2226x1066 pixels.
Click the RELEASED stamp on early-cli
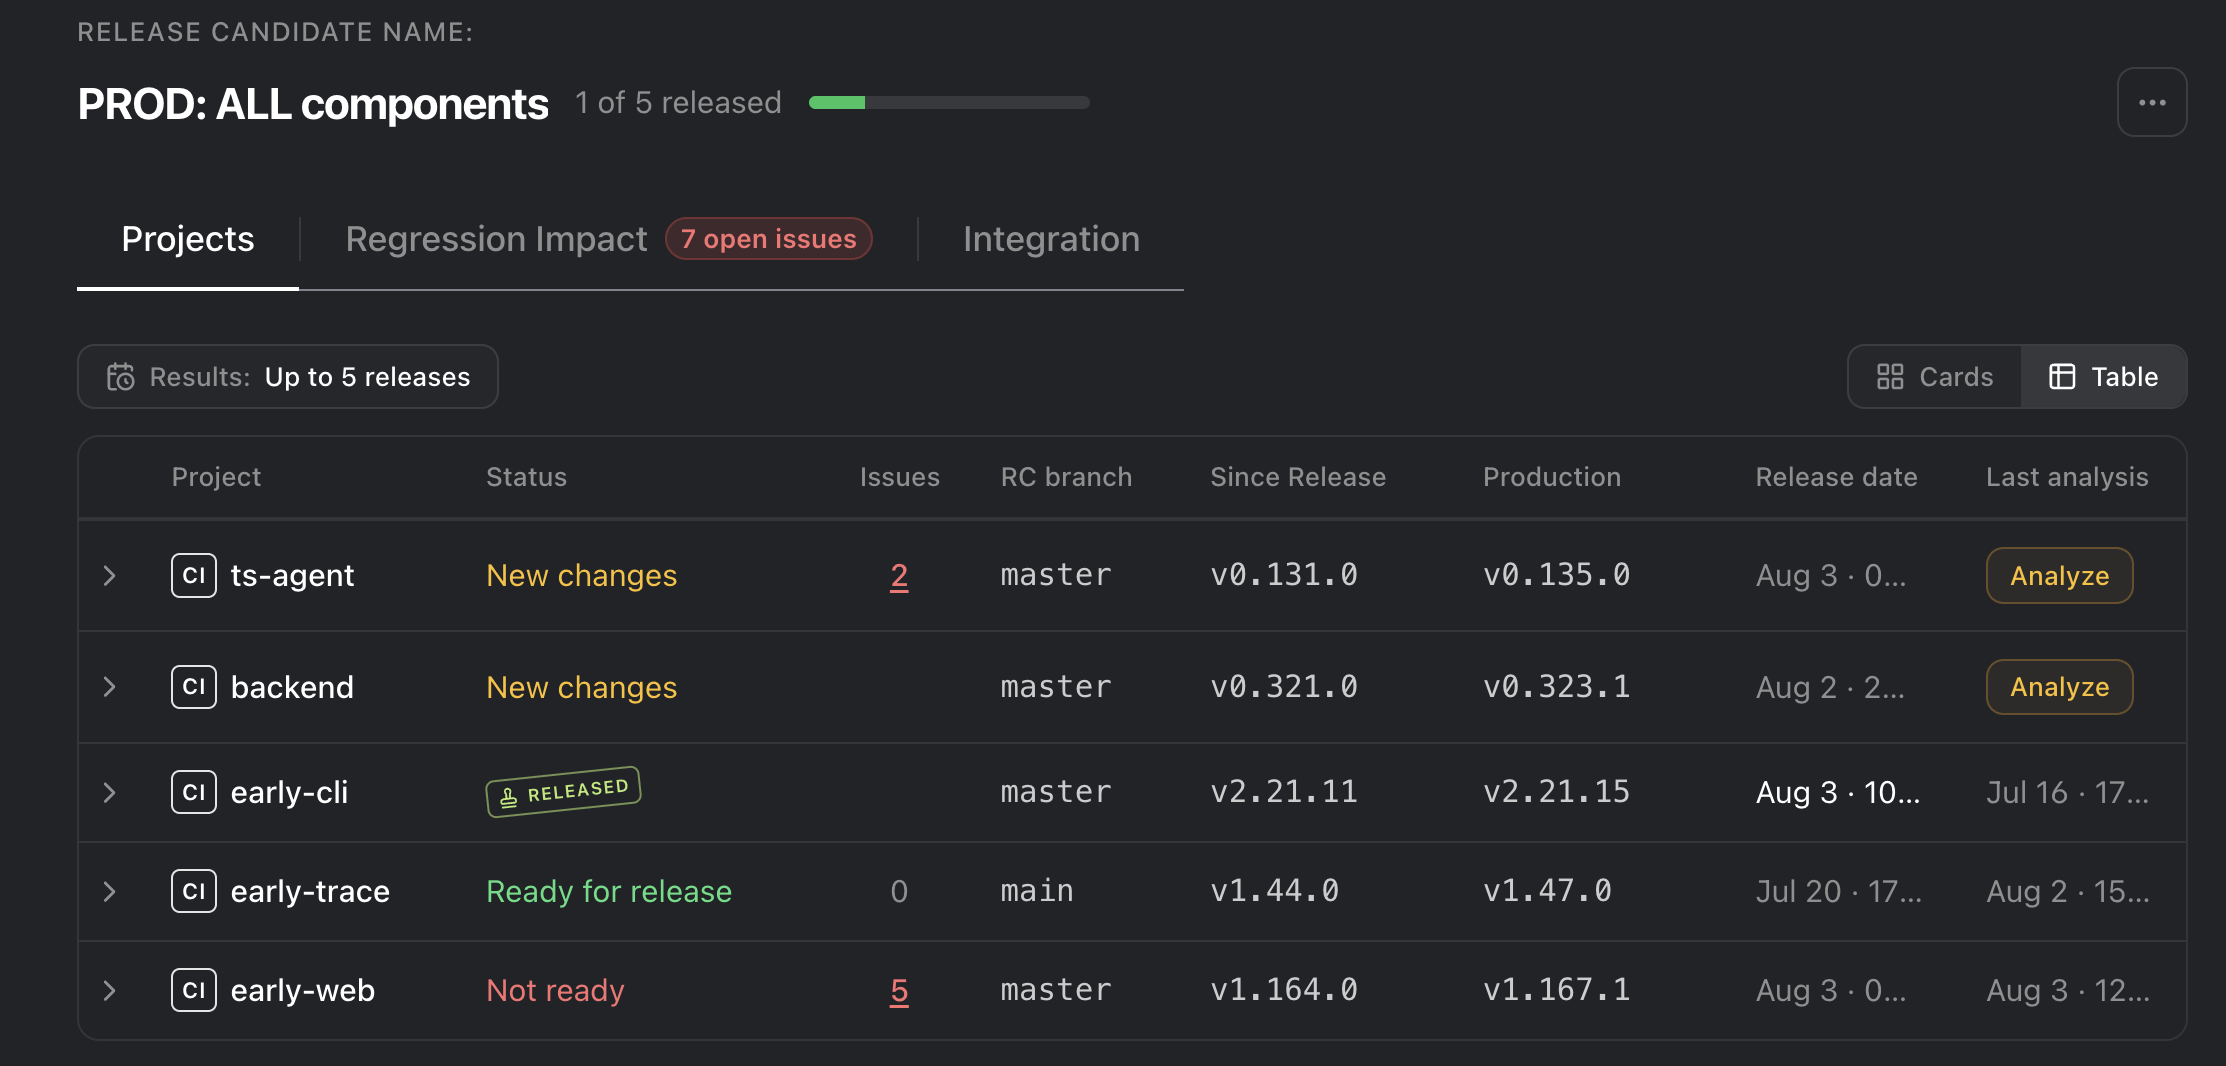tap(563, 792)
